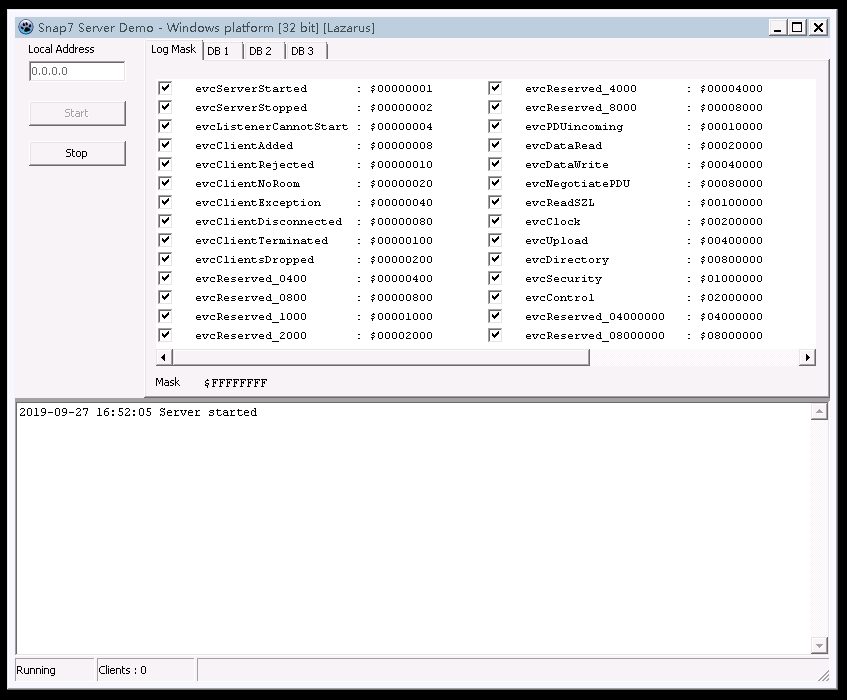Click the horizontal scrollbar thumb in mask list

click(x=381, y=357)
